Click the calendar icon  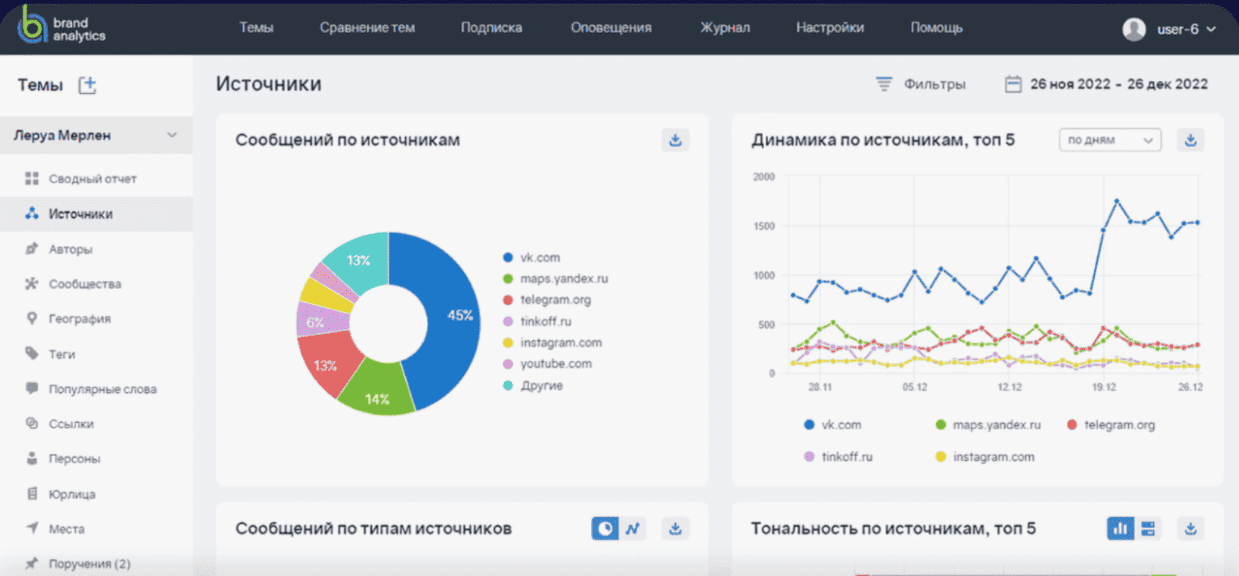point(1013,84)
